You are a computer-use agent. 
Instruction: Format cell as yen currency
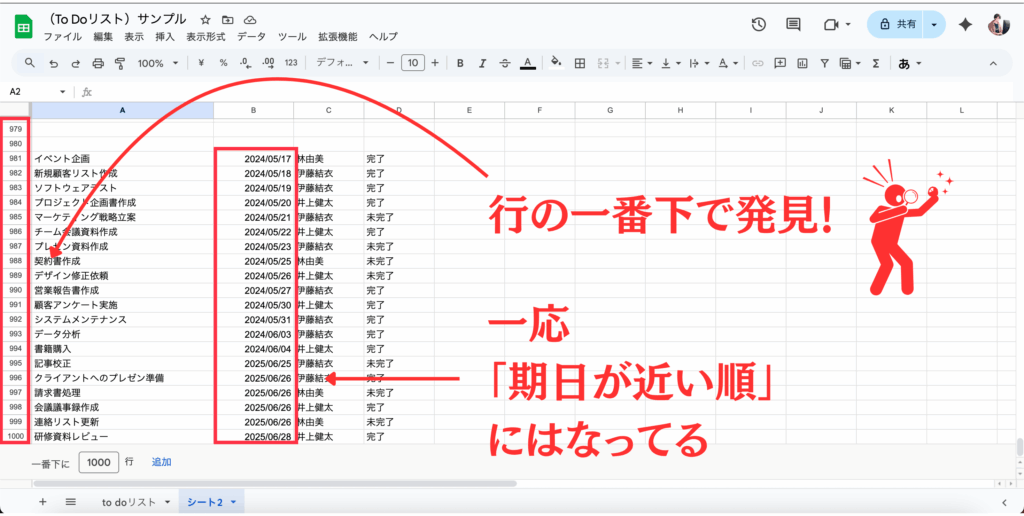pyautogui.click(x=201, y=63)
